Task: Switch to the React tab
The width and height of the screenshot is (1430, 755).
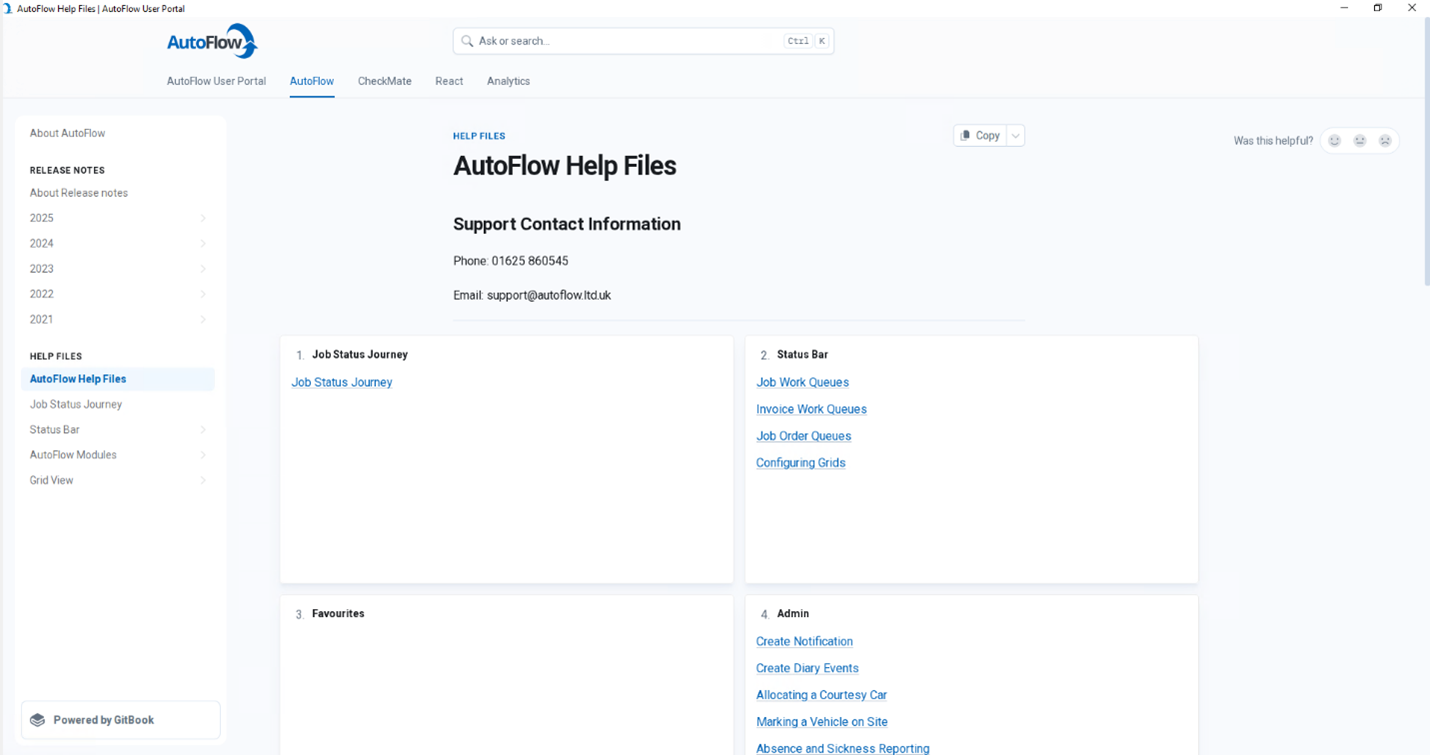Action: point(449,81)
